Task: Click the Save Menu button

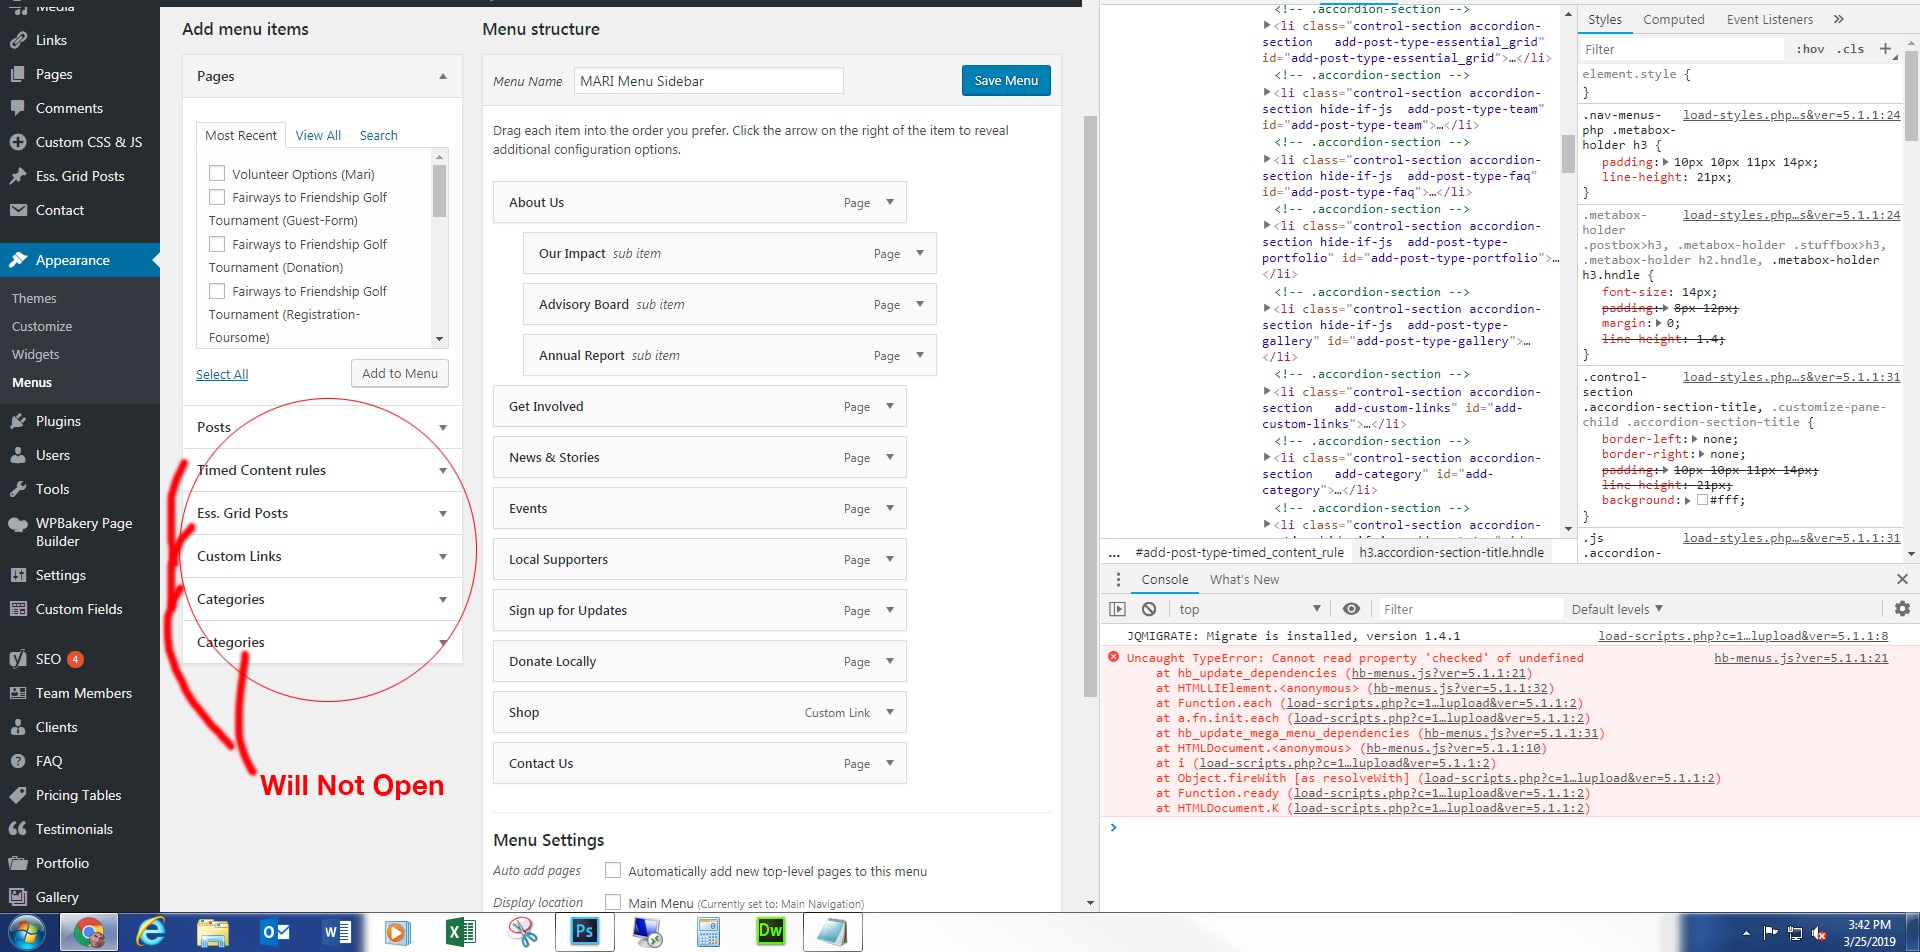Action: click(x=1005, y=80)
